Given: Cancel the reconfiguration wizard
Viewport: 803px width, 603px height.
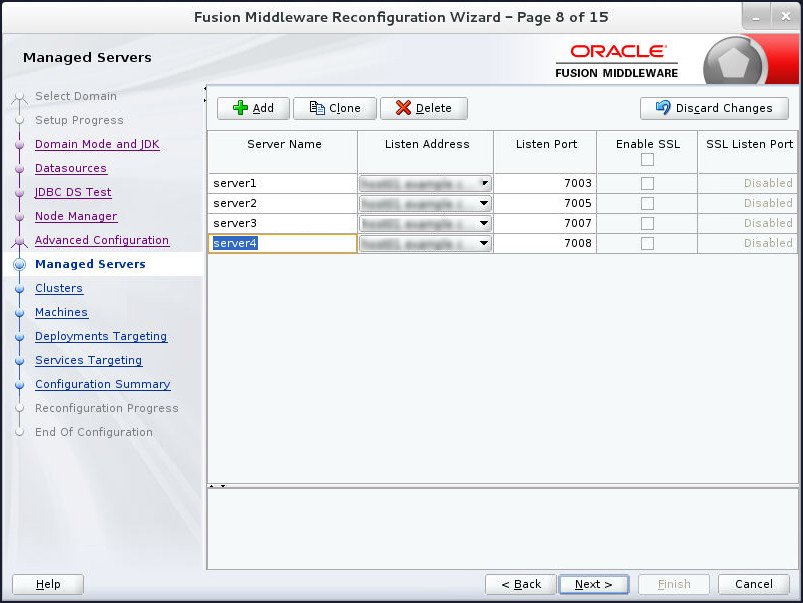Looking at the screenshot, I should coord(753,584).
